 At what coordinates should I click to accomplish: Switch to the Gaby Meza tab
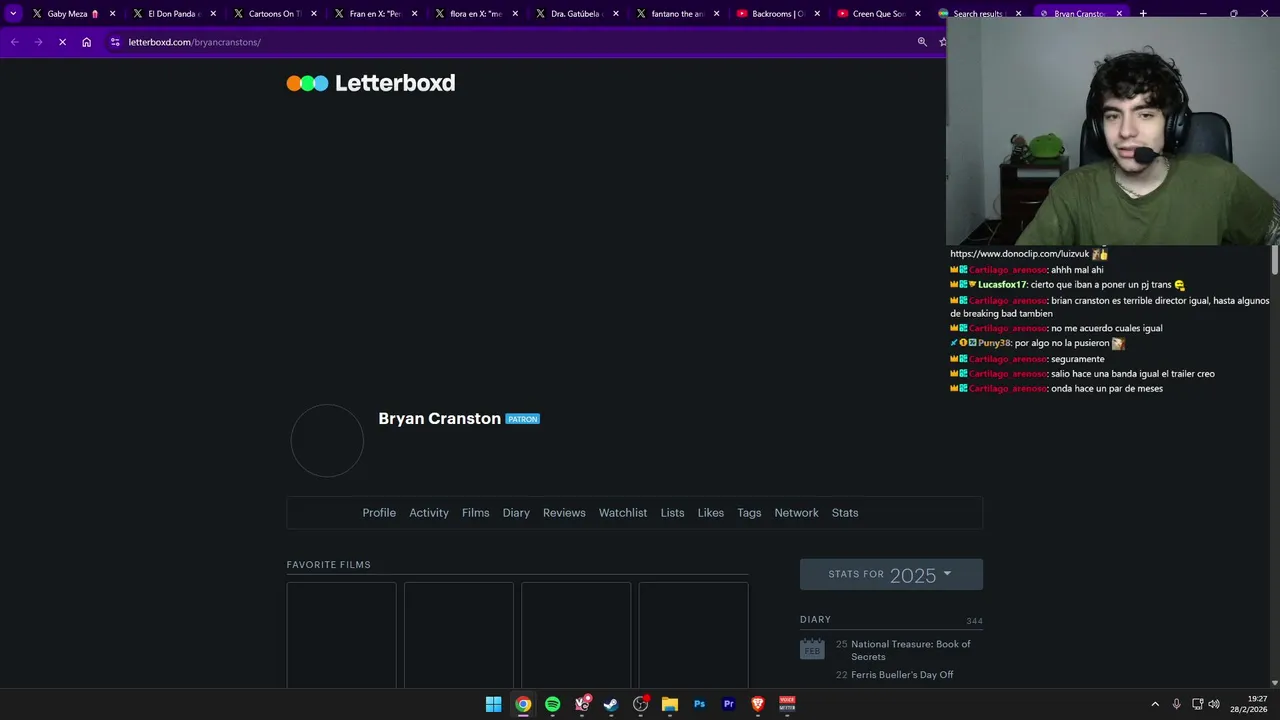point(68,14)
